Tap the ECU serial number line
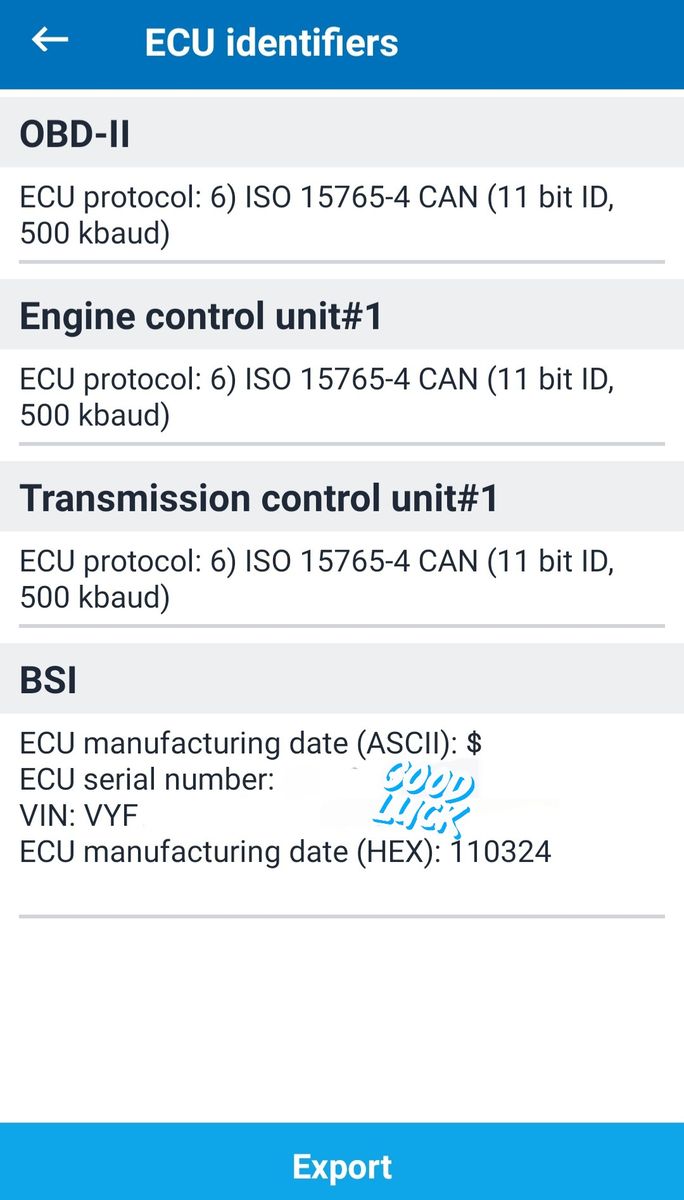Screen dimensions: 684x1200 click(147, 780)
